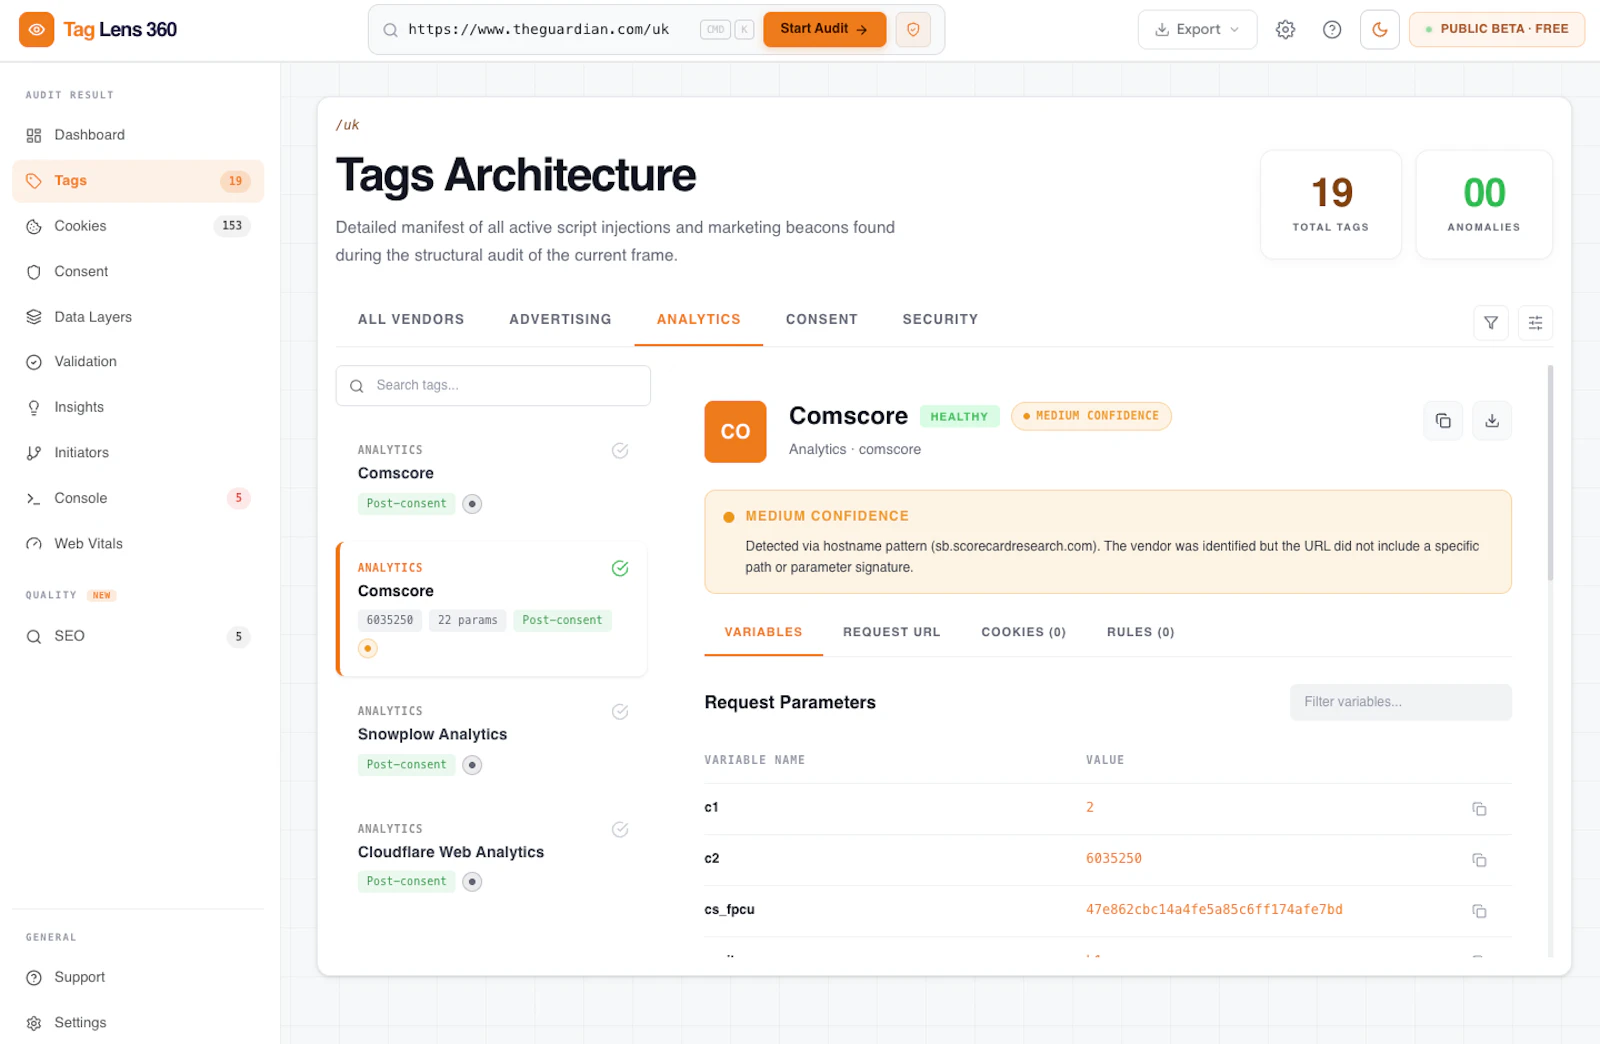1600x1044 pixels.
Task: Copy the c1 variable value
Action: 1479,809
